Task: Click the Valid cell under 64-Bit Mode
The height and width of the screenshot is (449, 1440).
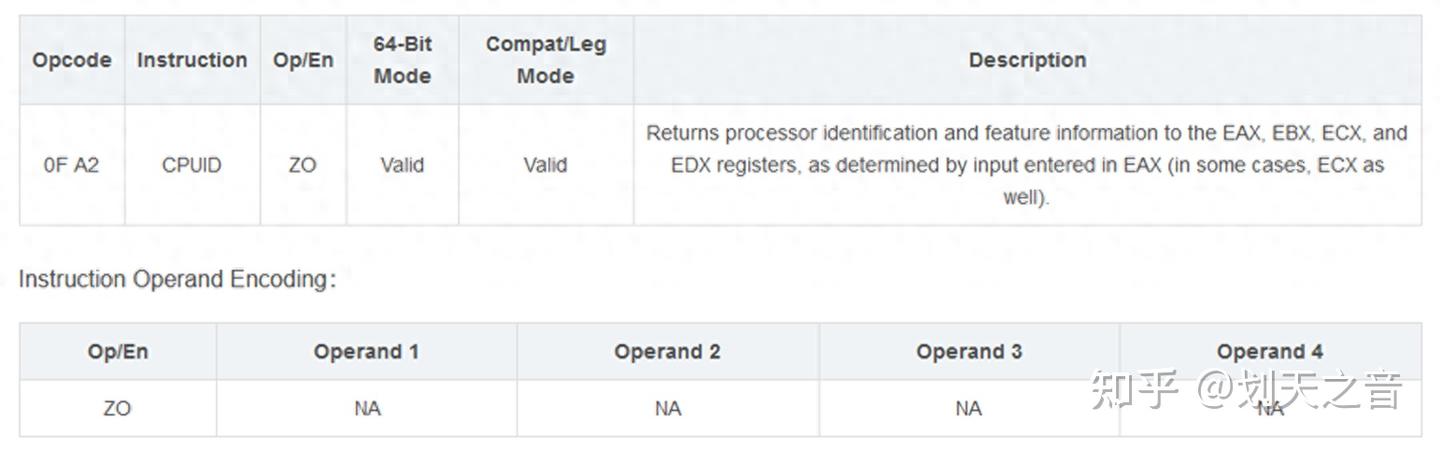Action: (x=402, y=165)
